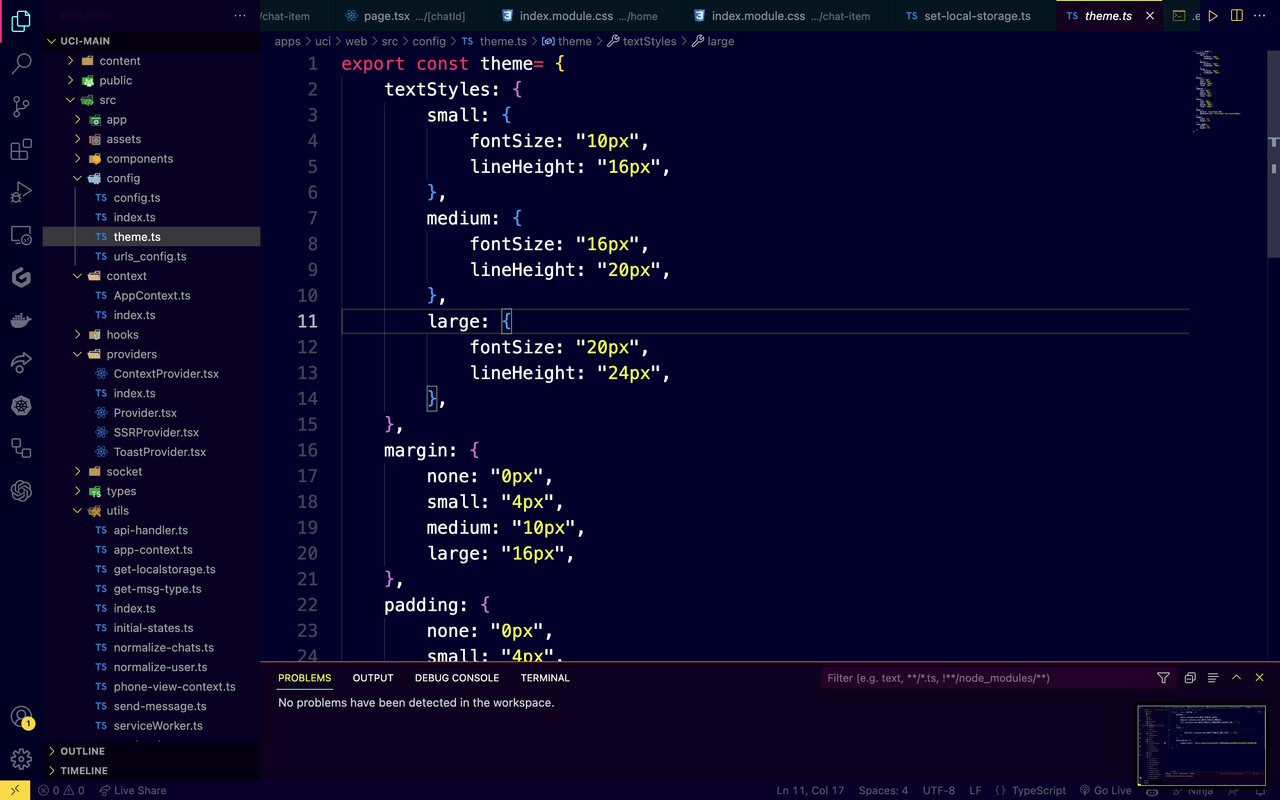Image resolution: width=1280 pixels, height=800 pixels.
Task: Click errors and warnings count in status bar
Action: click(61, 790)
